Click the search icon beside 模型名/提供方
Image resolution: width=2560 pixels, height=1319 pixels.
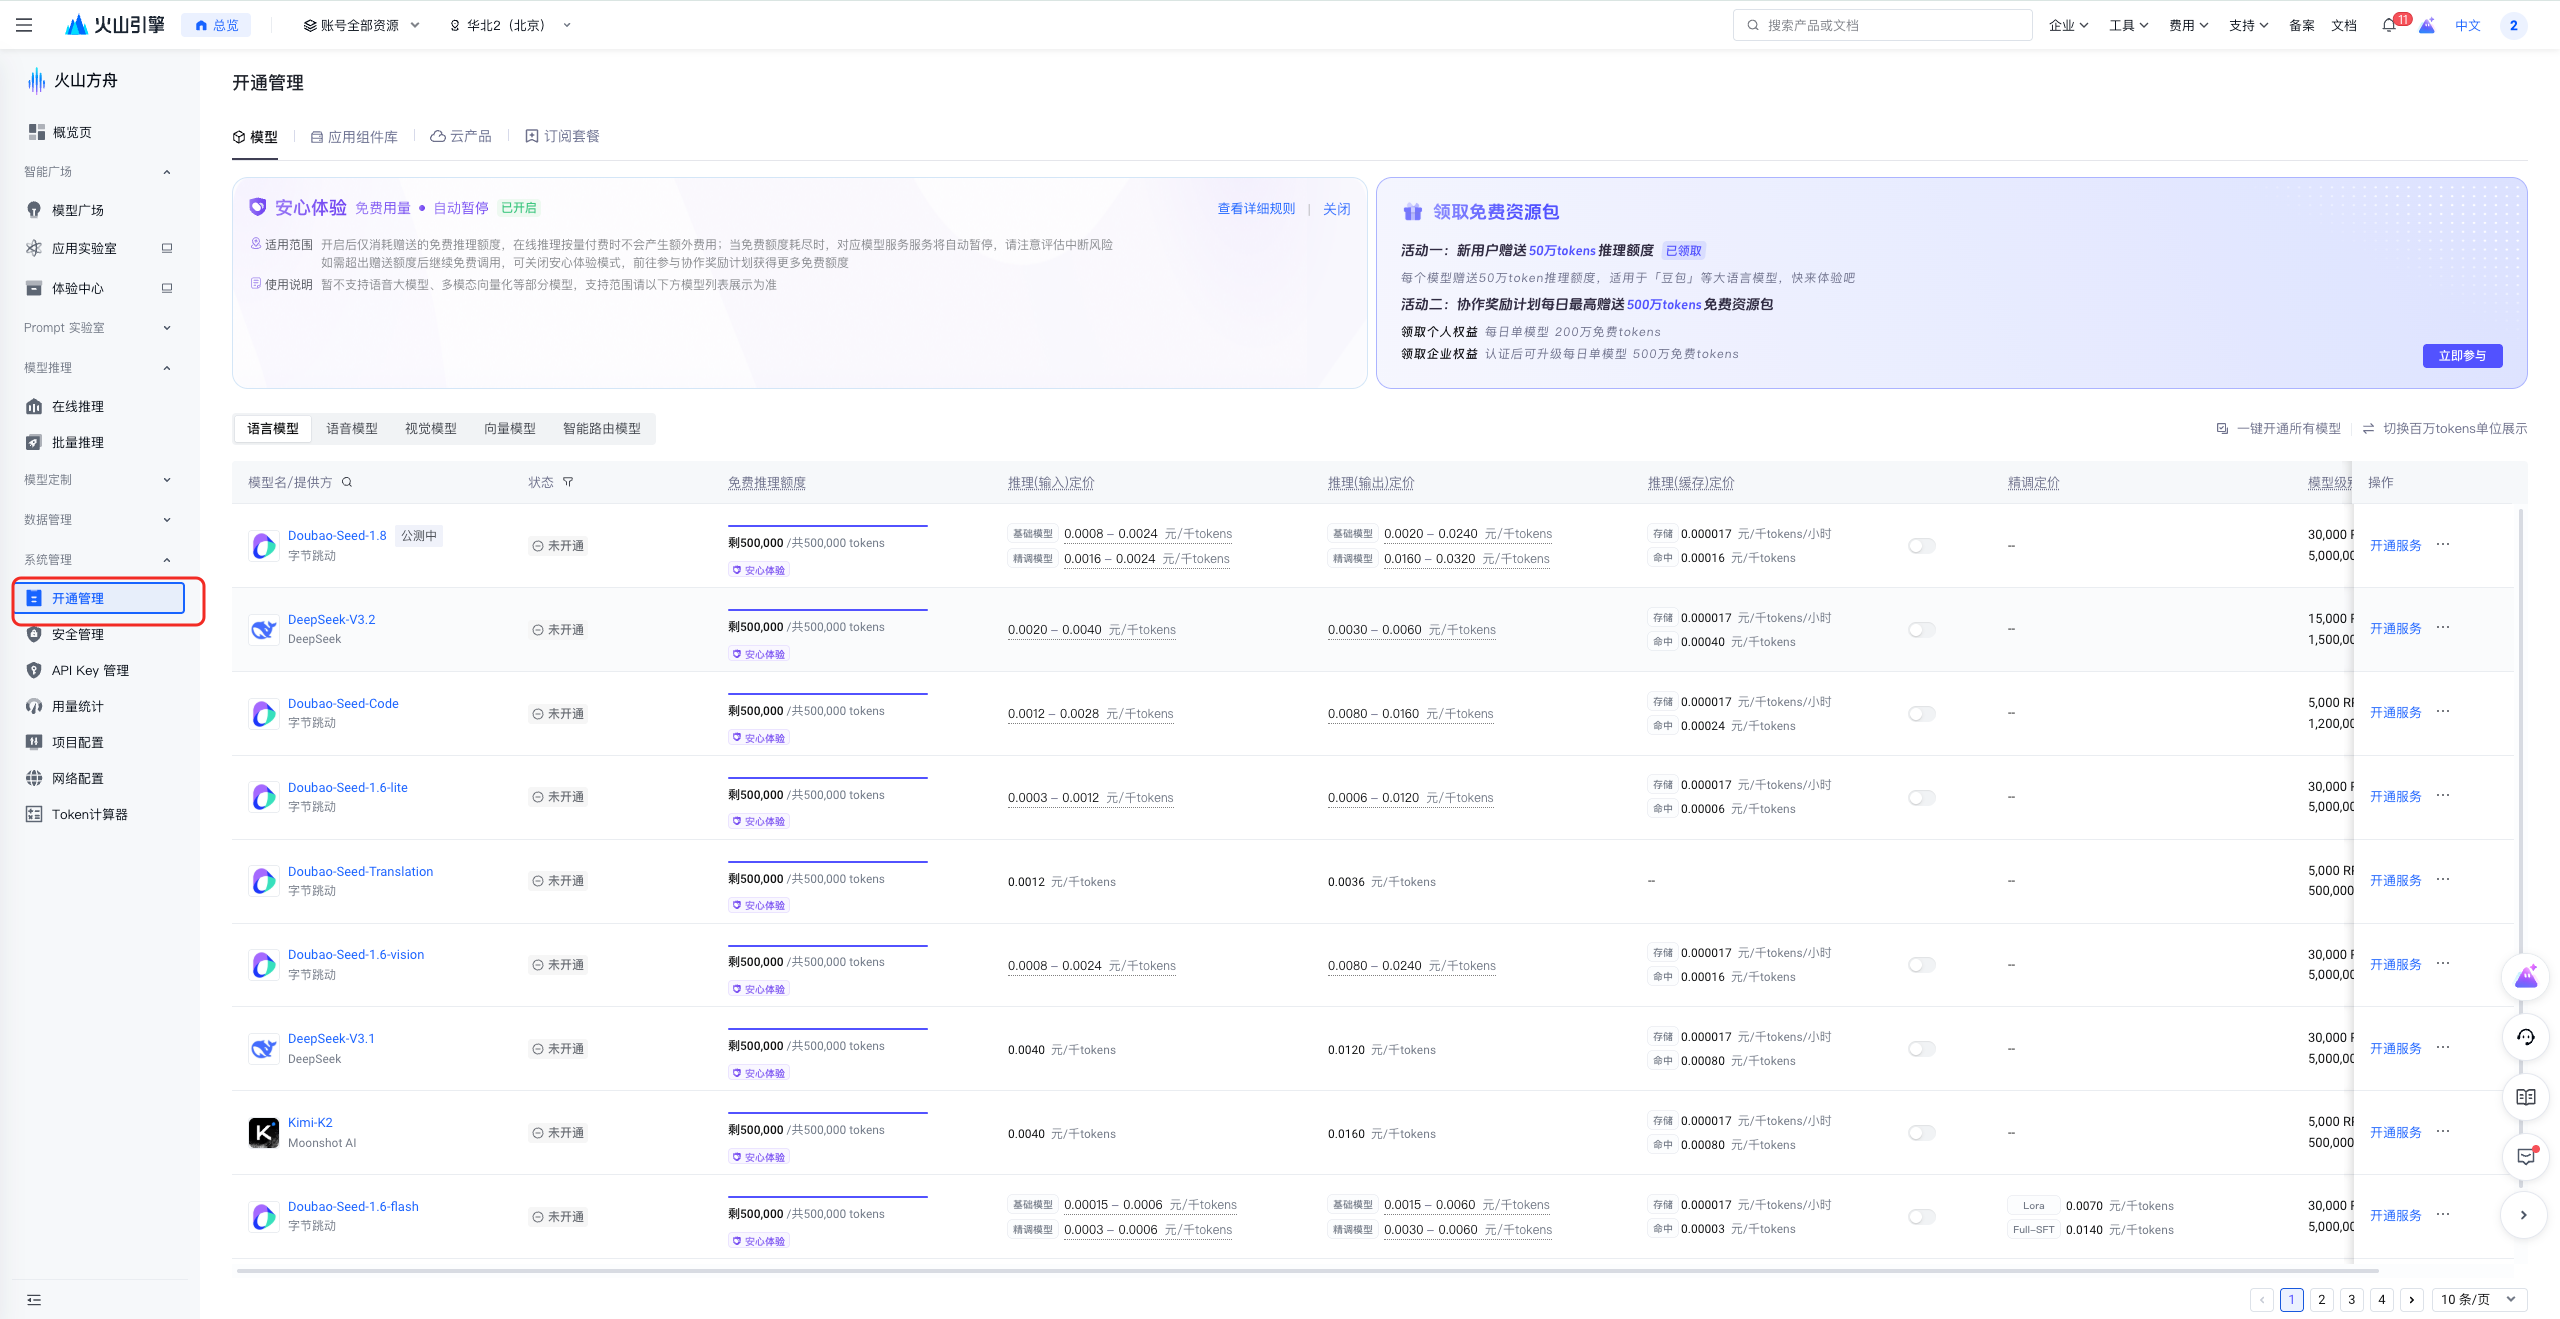(x=347, y=482)
